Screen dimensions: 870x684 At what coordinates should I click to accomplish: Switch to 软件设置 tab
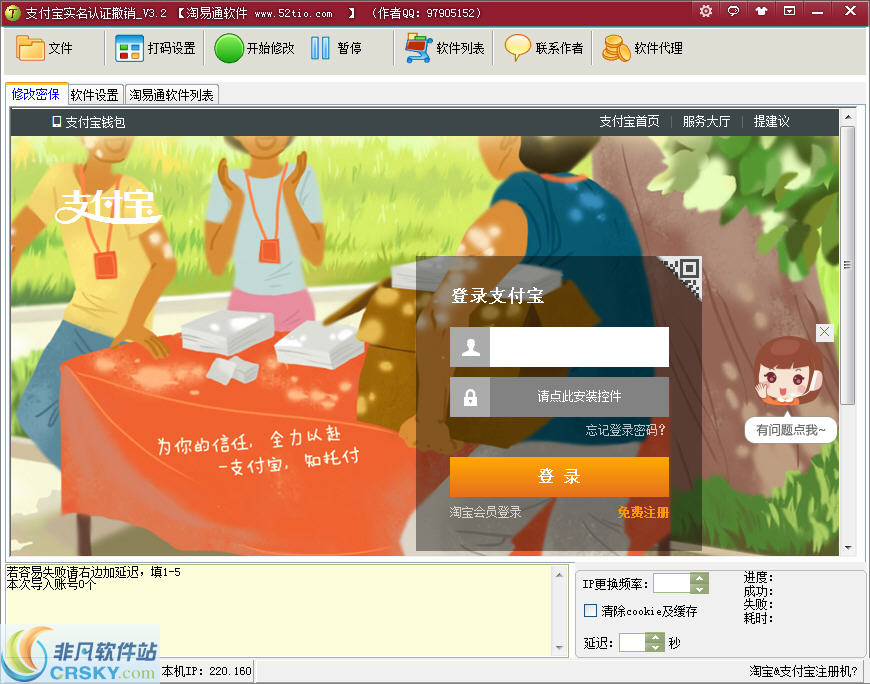pyautogui.click(x=95, y=95)
